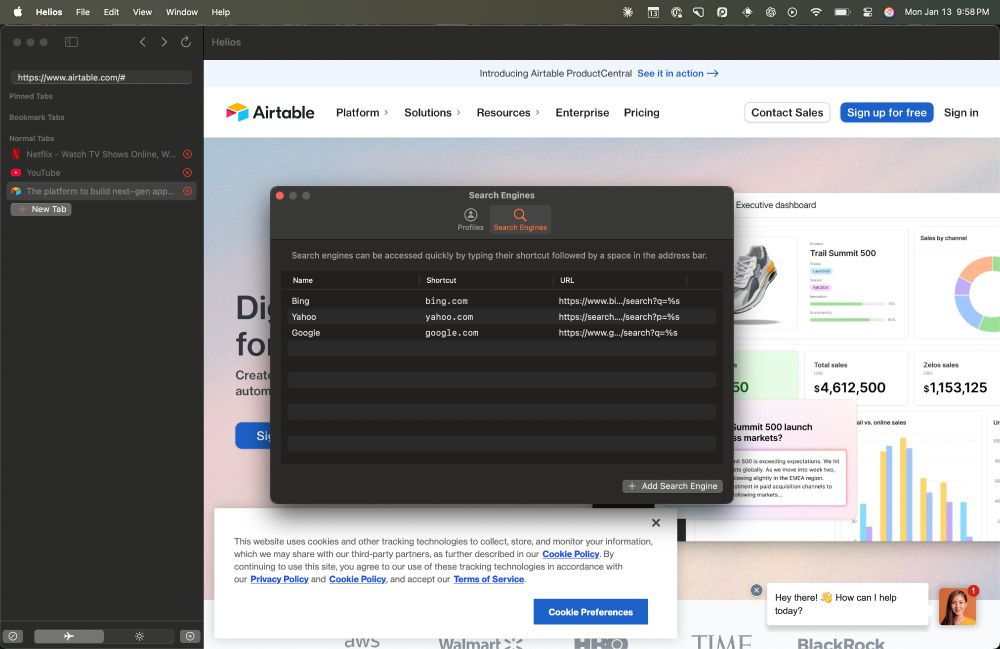Click the bing.com shortcut cell
The height and width of the screenshot is (649, 1000).
point(446,301)
